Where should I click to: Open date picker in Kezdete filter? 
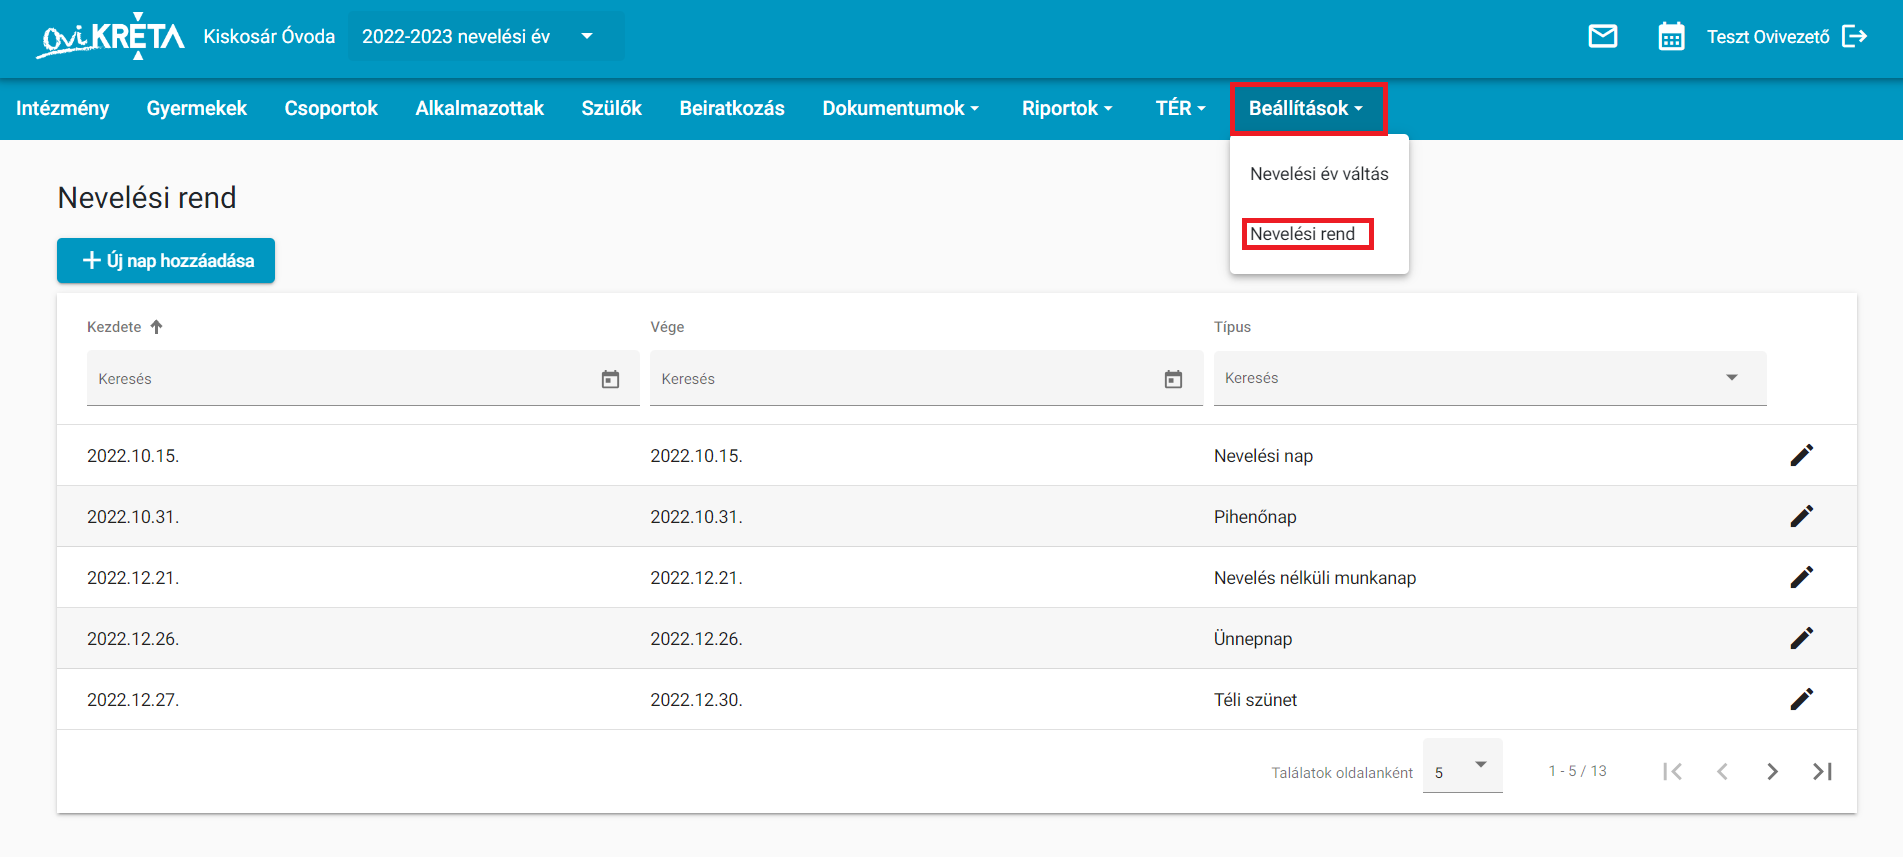coord(610,379)
